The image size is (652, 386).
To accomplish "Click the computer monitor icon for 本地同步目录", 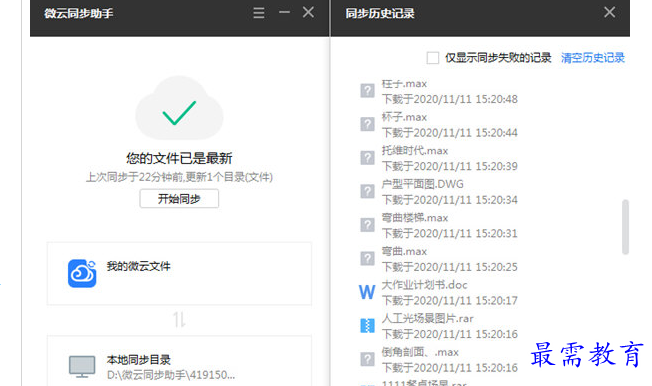I will [x=82, y=367].
